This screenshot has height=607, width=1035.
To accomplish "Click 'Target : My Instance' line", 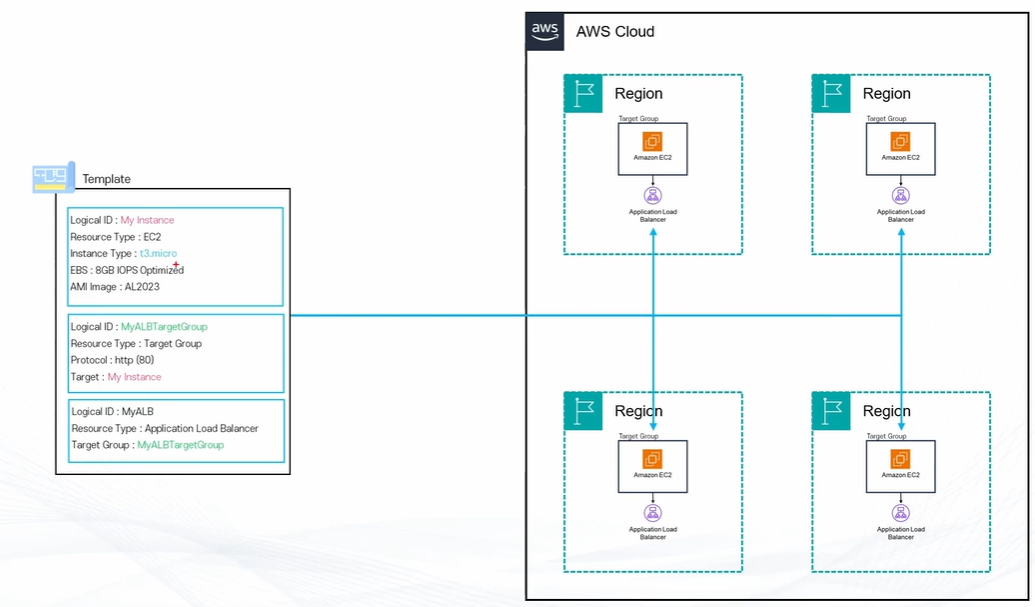I will [116, 377].
